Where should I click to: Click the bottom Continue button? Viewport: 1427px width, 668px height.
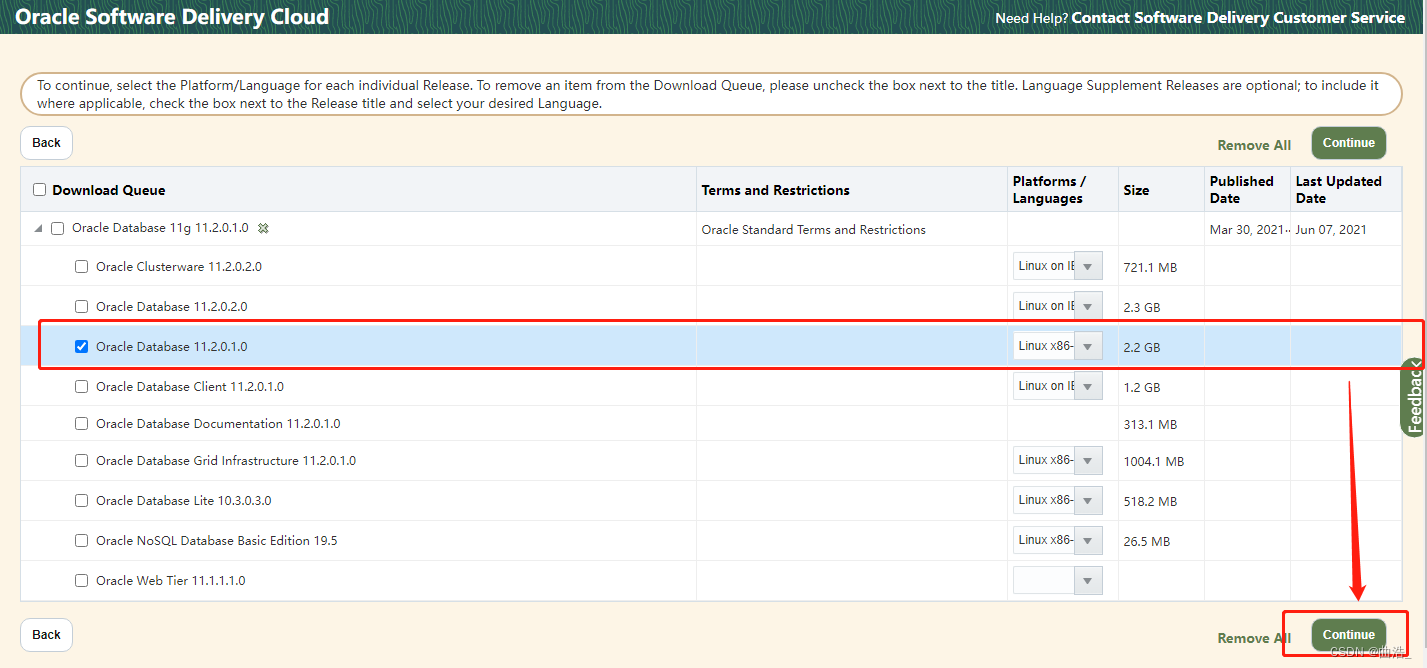(1349, 635)
